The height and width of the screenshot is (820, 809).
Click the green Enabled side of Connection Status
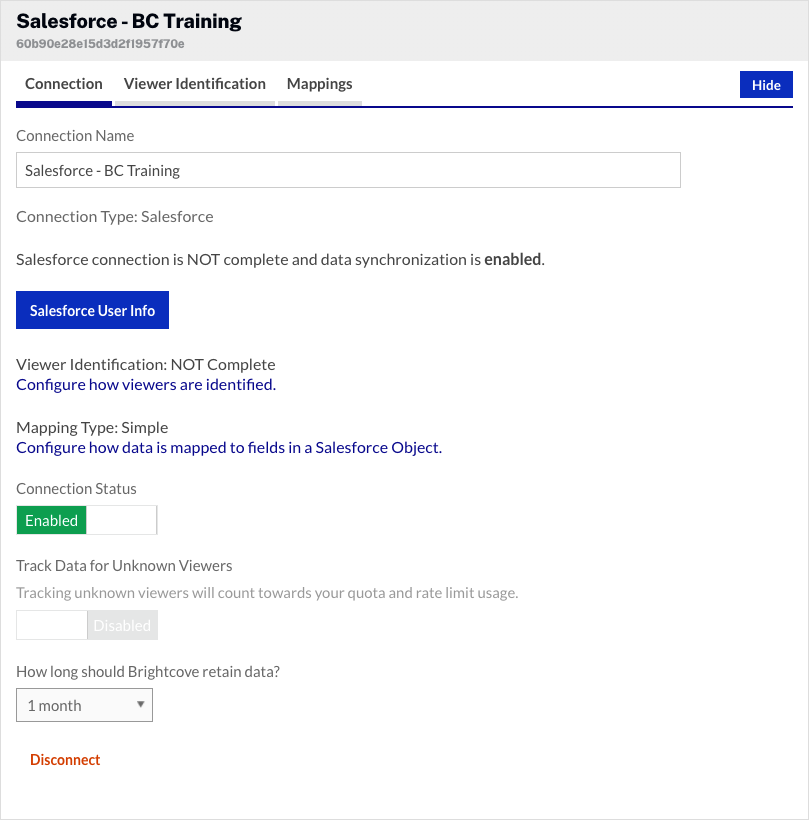pyautogui.click(x=52, y=520)
